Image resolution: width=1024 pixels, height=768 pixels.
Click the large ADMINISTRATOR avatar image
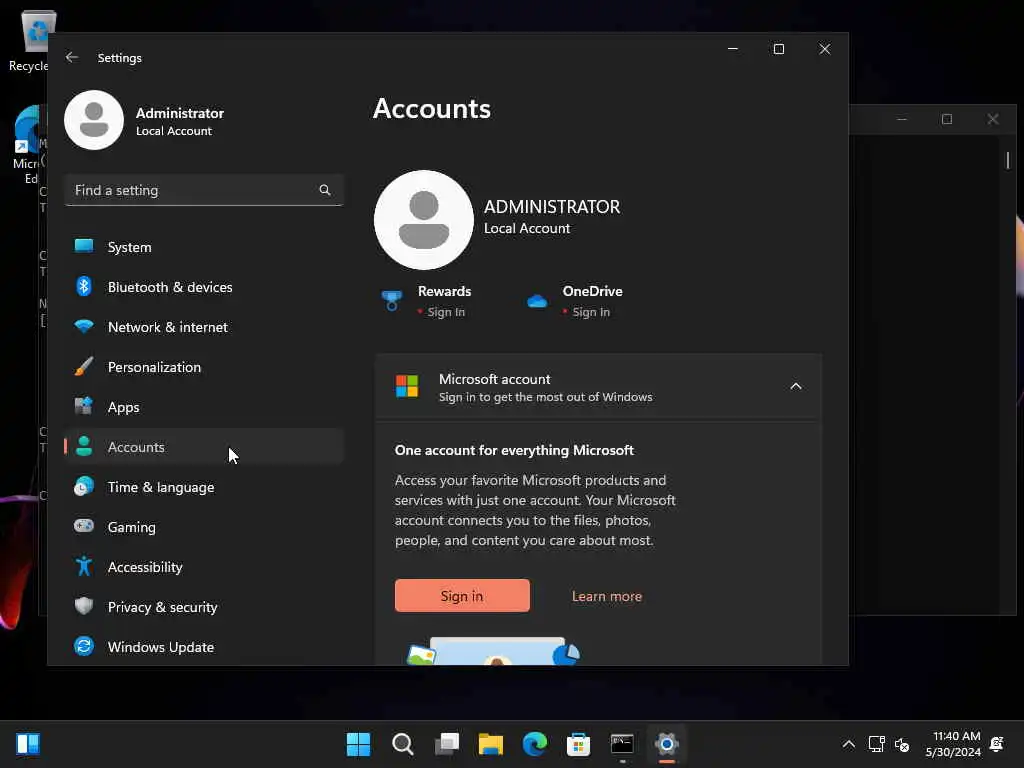tap(424, 220)
